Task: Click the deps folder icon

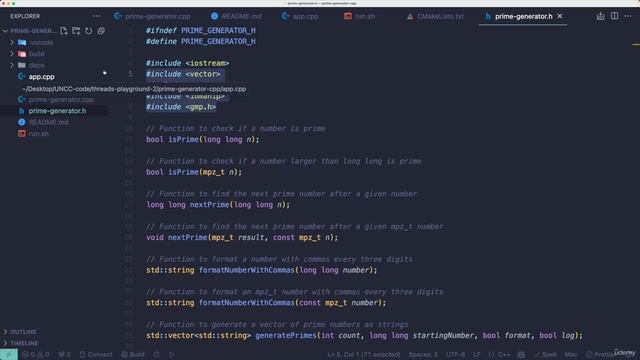Action: click(x=22, y=65)
